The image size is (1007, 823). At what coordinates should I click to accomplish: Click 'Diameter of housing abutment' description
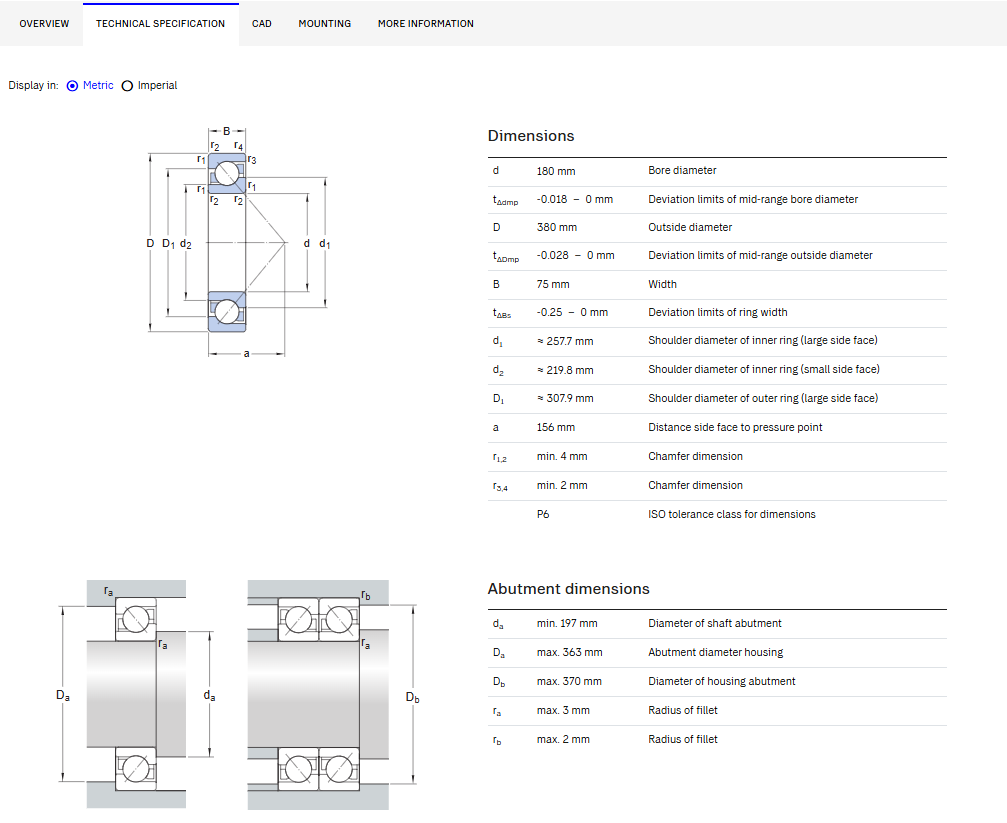721,681
